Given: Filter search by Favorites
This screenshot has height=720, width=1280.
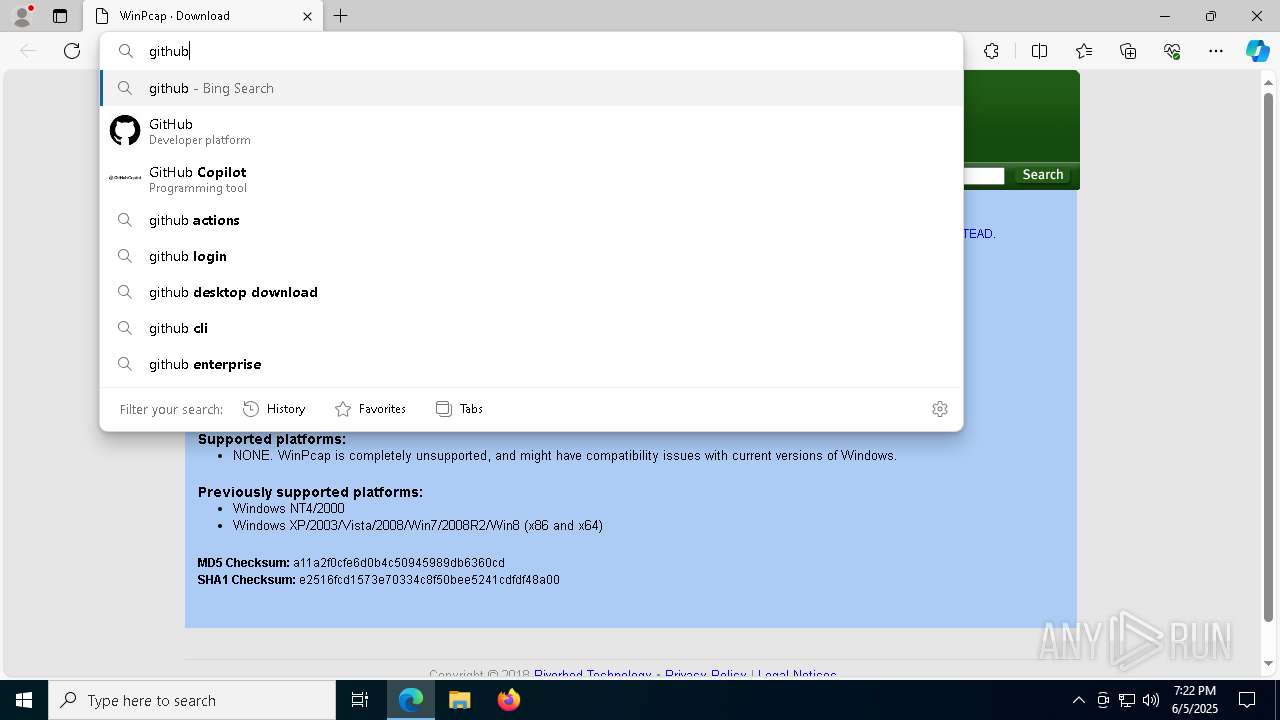Looking at the screenshot, I should coord(370,409).
